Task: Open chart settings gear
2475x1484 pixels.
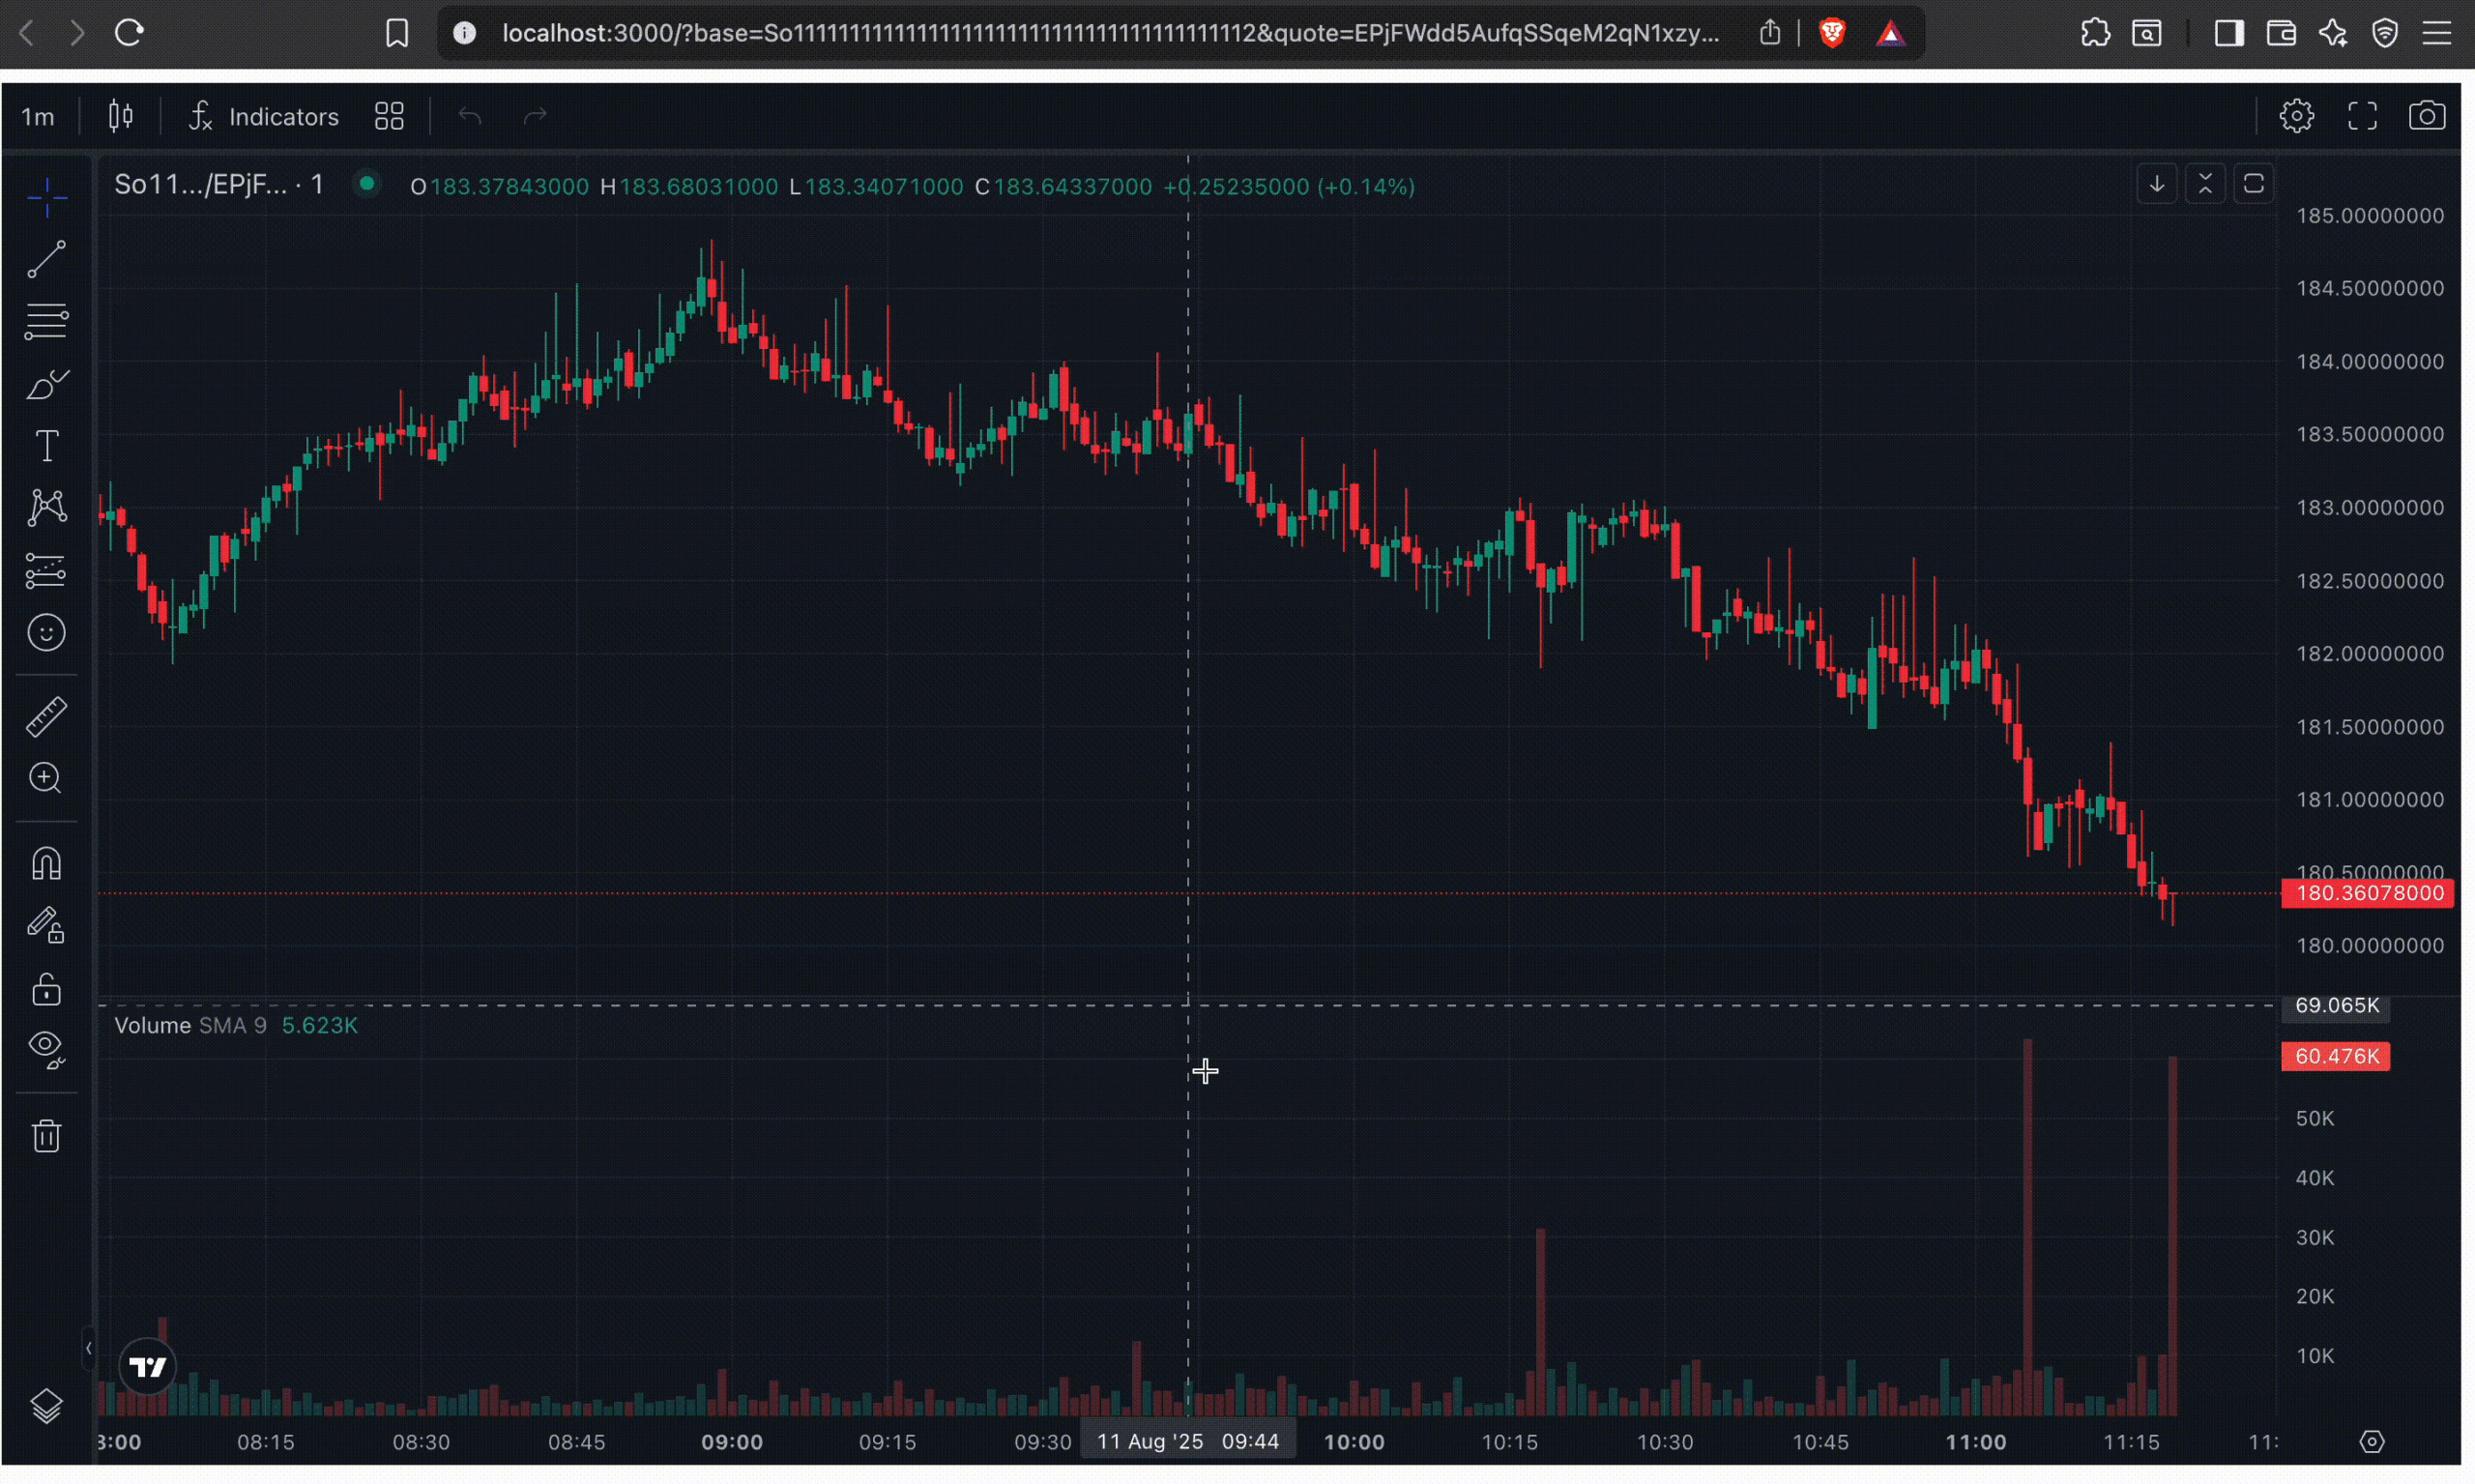Action: click(x=2297, y=116)
